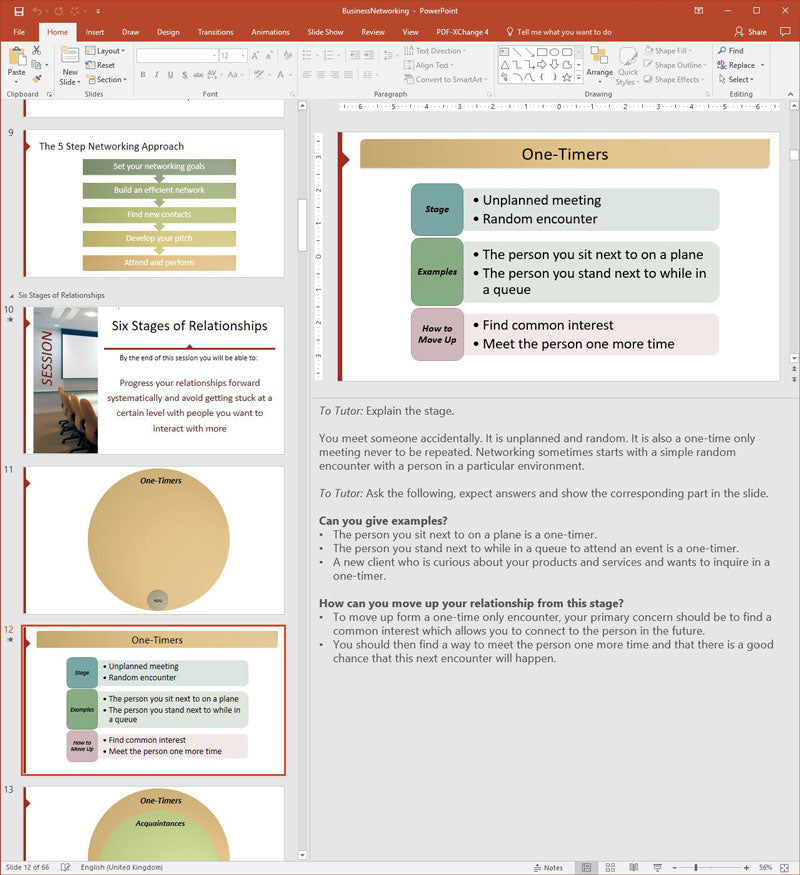Clear all formatting in Font group
The width and height of the screenshot is (800, 875).
[x=288, y=56]
